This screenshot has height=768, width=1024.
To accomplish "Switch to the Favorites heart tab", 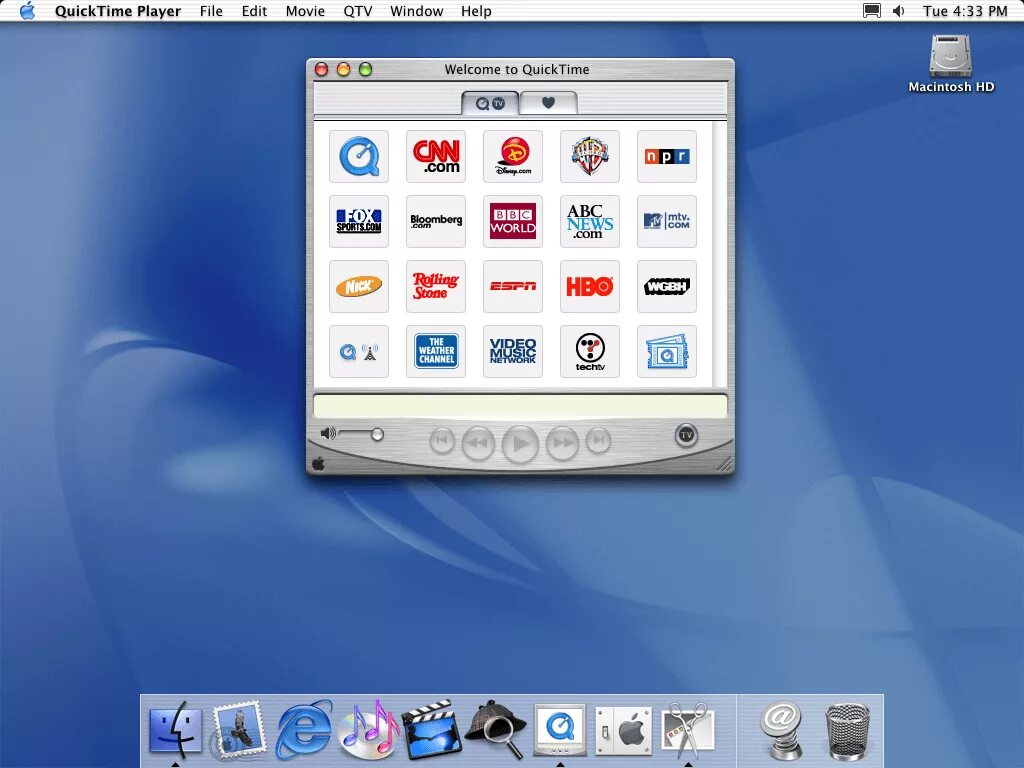I will coord(549,103).
